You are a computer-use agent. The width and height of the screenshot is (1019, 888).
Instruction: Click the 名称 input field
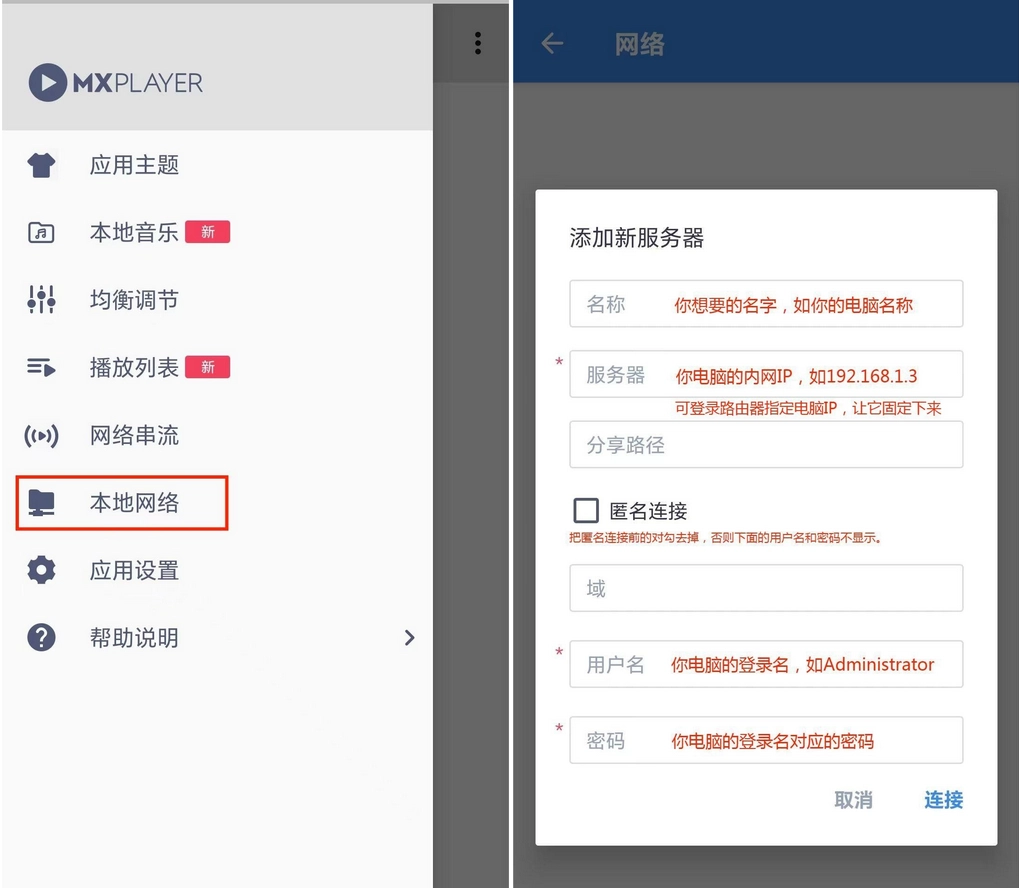point(766,304)
